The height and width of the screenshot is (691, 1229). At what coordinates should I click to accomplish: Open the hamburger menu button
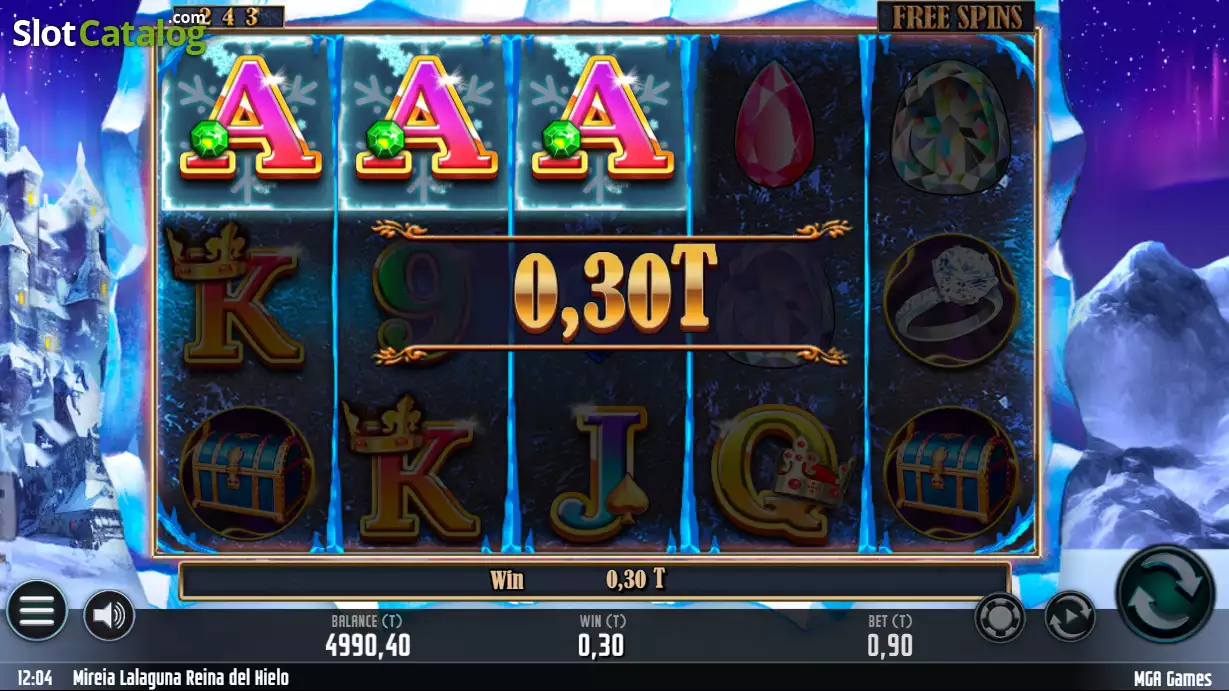click(x=36, y=610)
